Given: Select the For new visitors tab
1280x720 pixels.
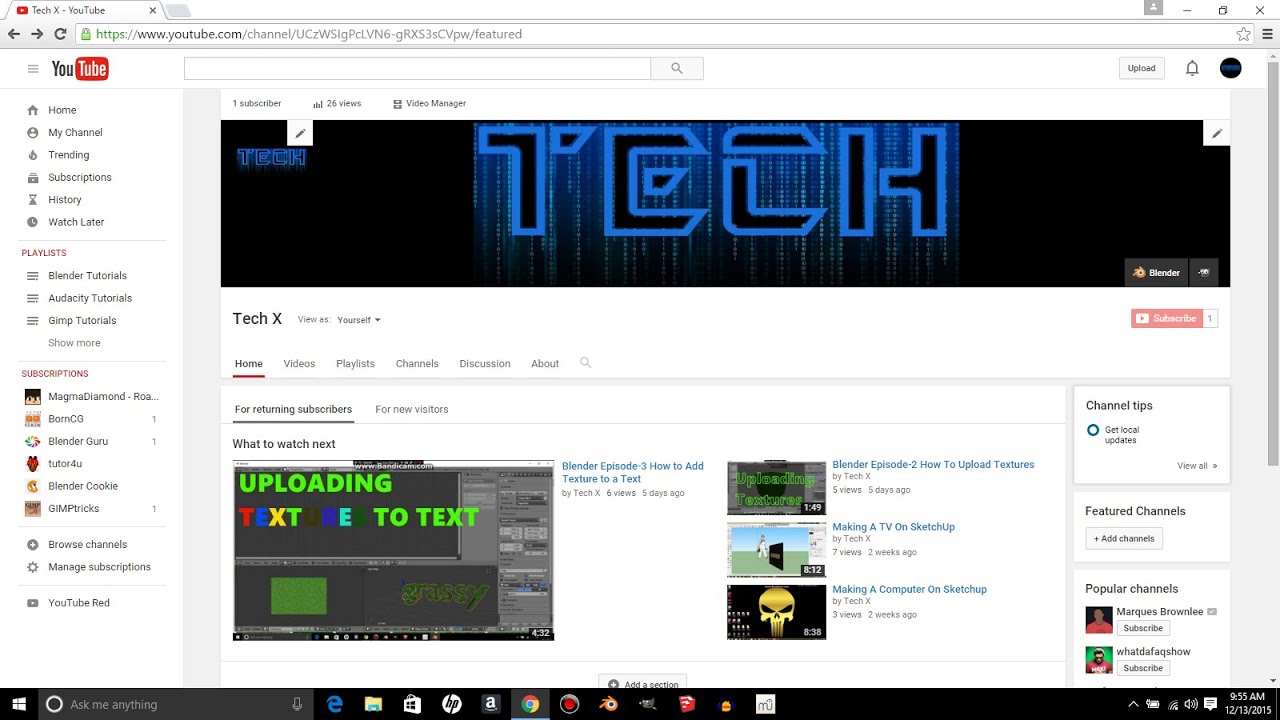Looking at the screenshot, I should pyautogui.click(x=412, y=409).
